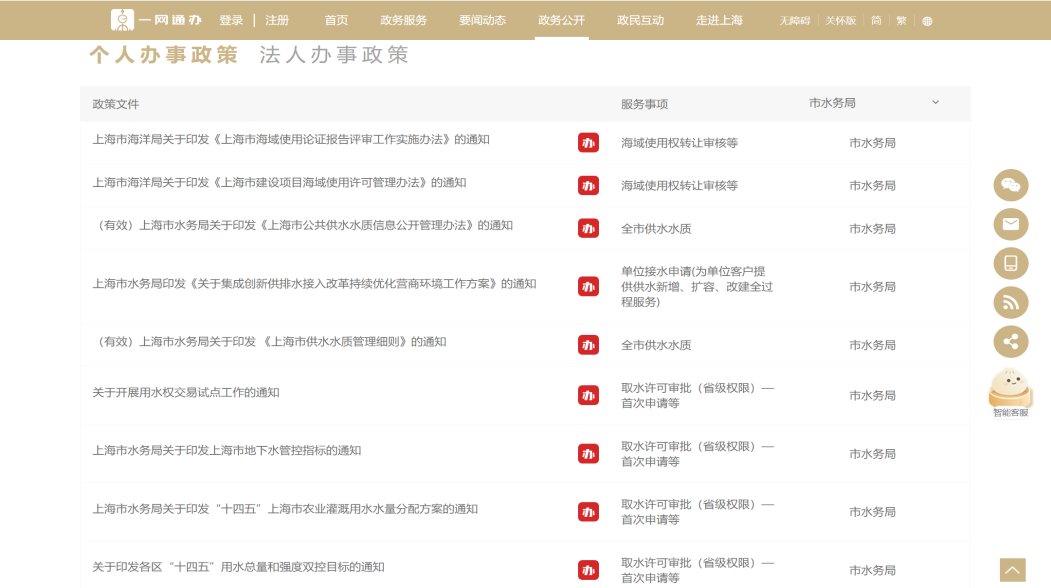
Task: Open the 智能客服 dumpling assistant
Action: click(1010, 392)
